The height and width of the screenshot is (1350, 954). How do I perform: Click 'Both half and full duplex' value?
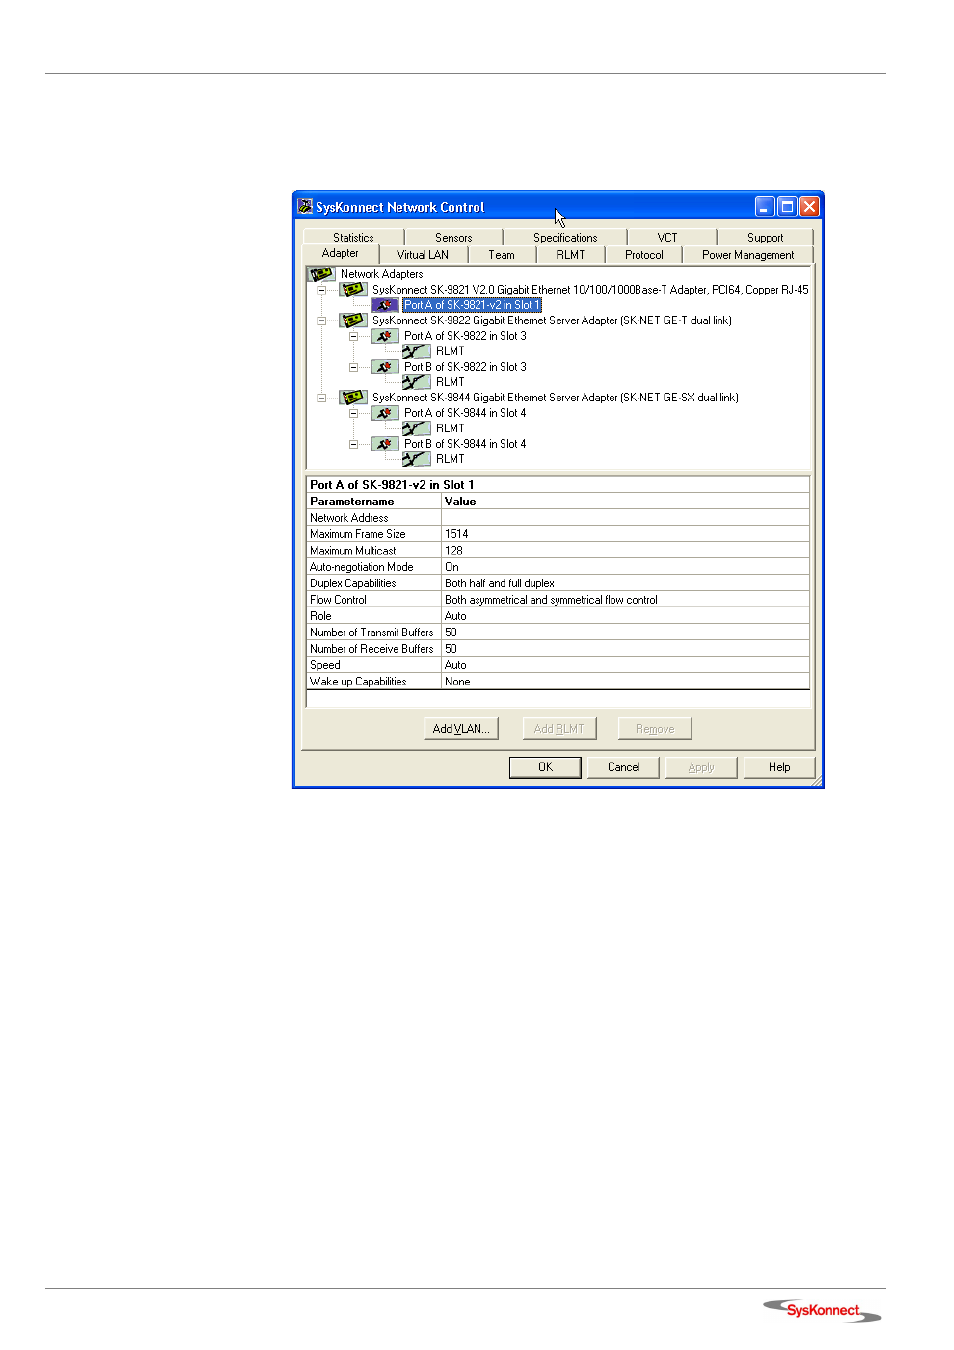pos(625,583)
